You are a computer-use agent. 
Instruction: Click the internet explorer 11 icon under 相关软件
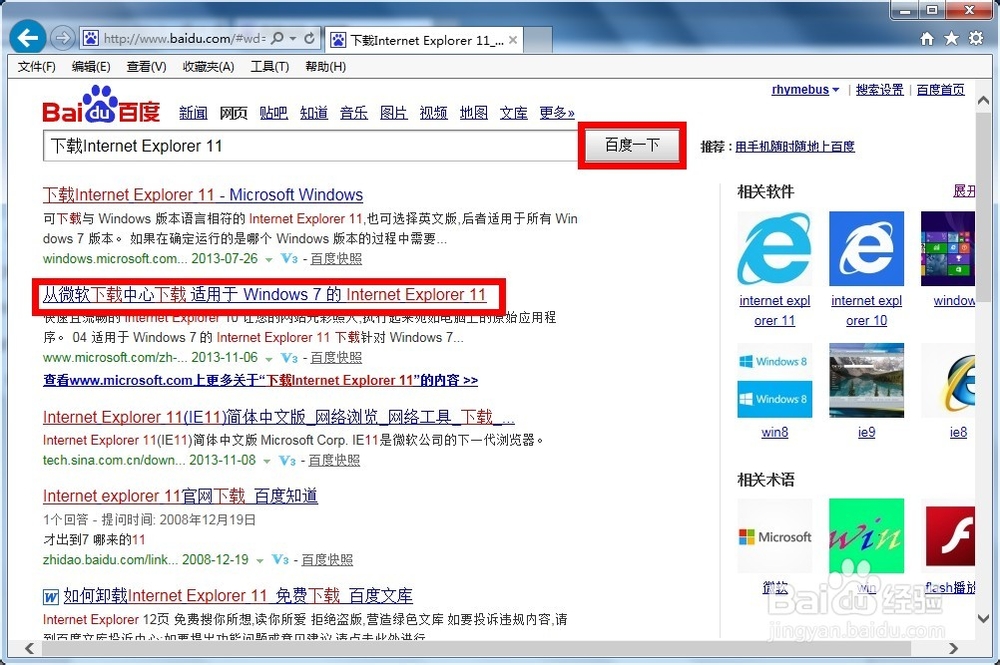[x=775, y=247]
